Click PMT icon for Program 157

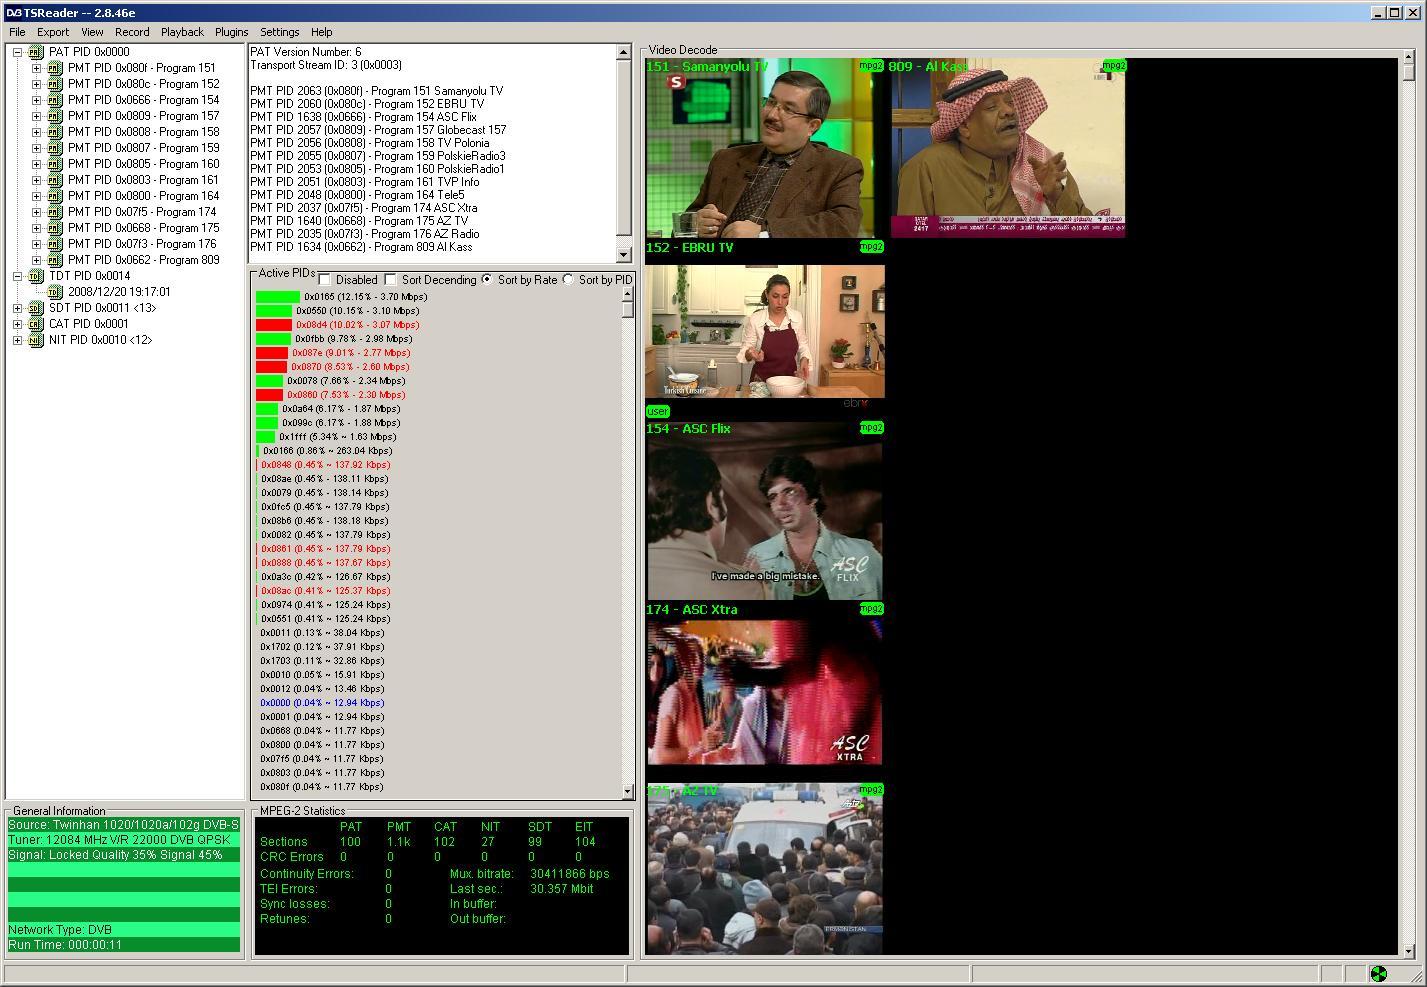pos(55,116)
